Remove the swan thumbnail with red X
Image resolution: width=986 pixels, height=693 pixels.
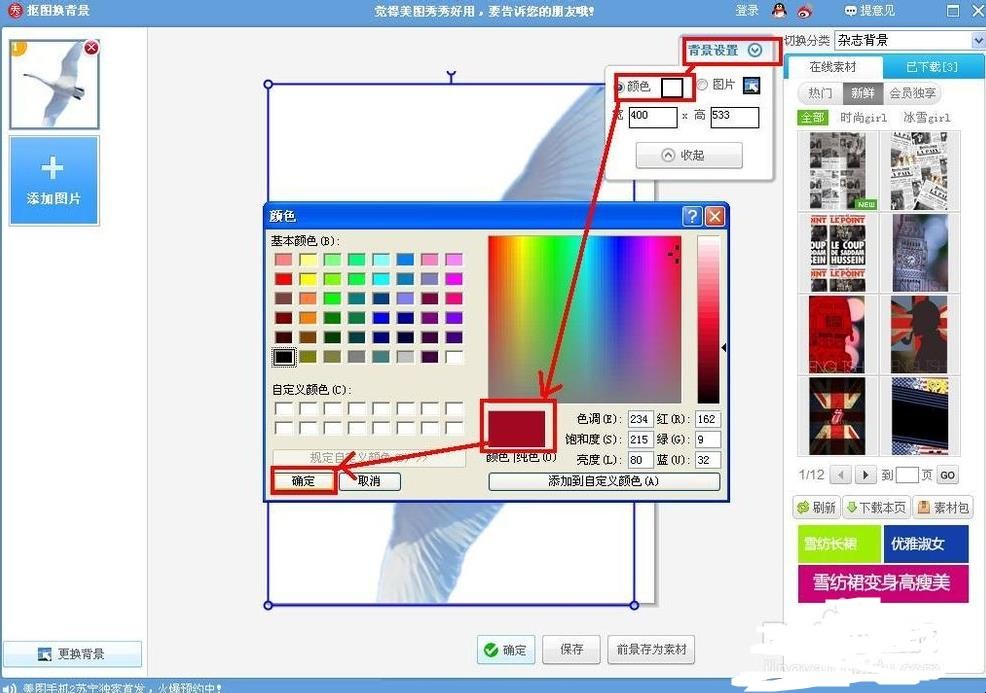[x=92, y=47]
